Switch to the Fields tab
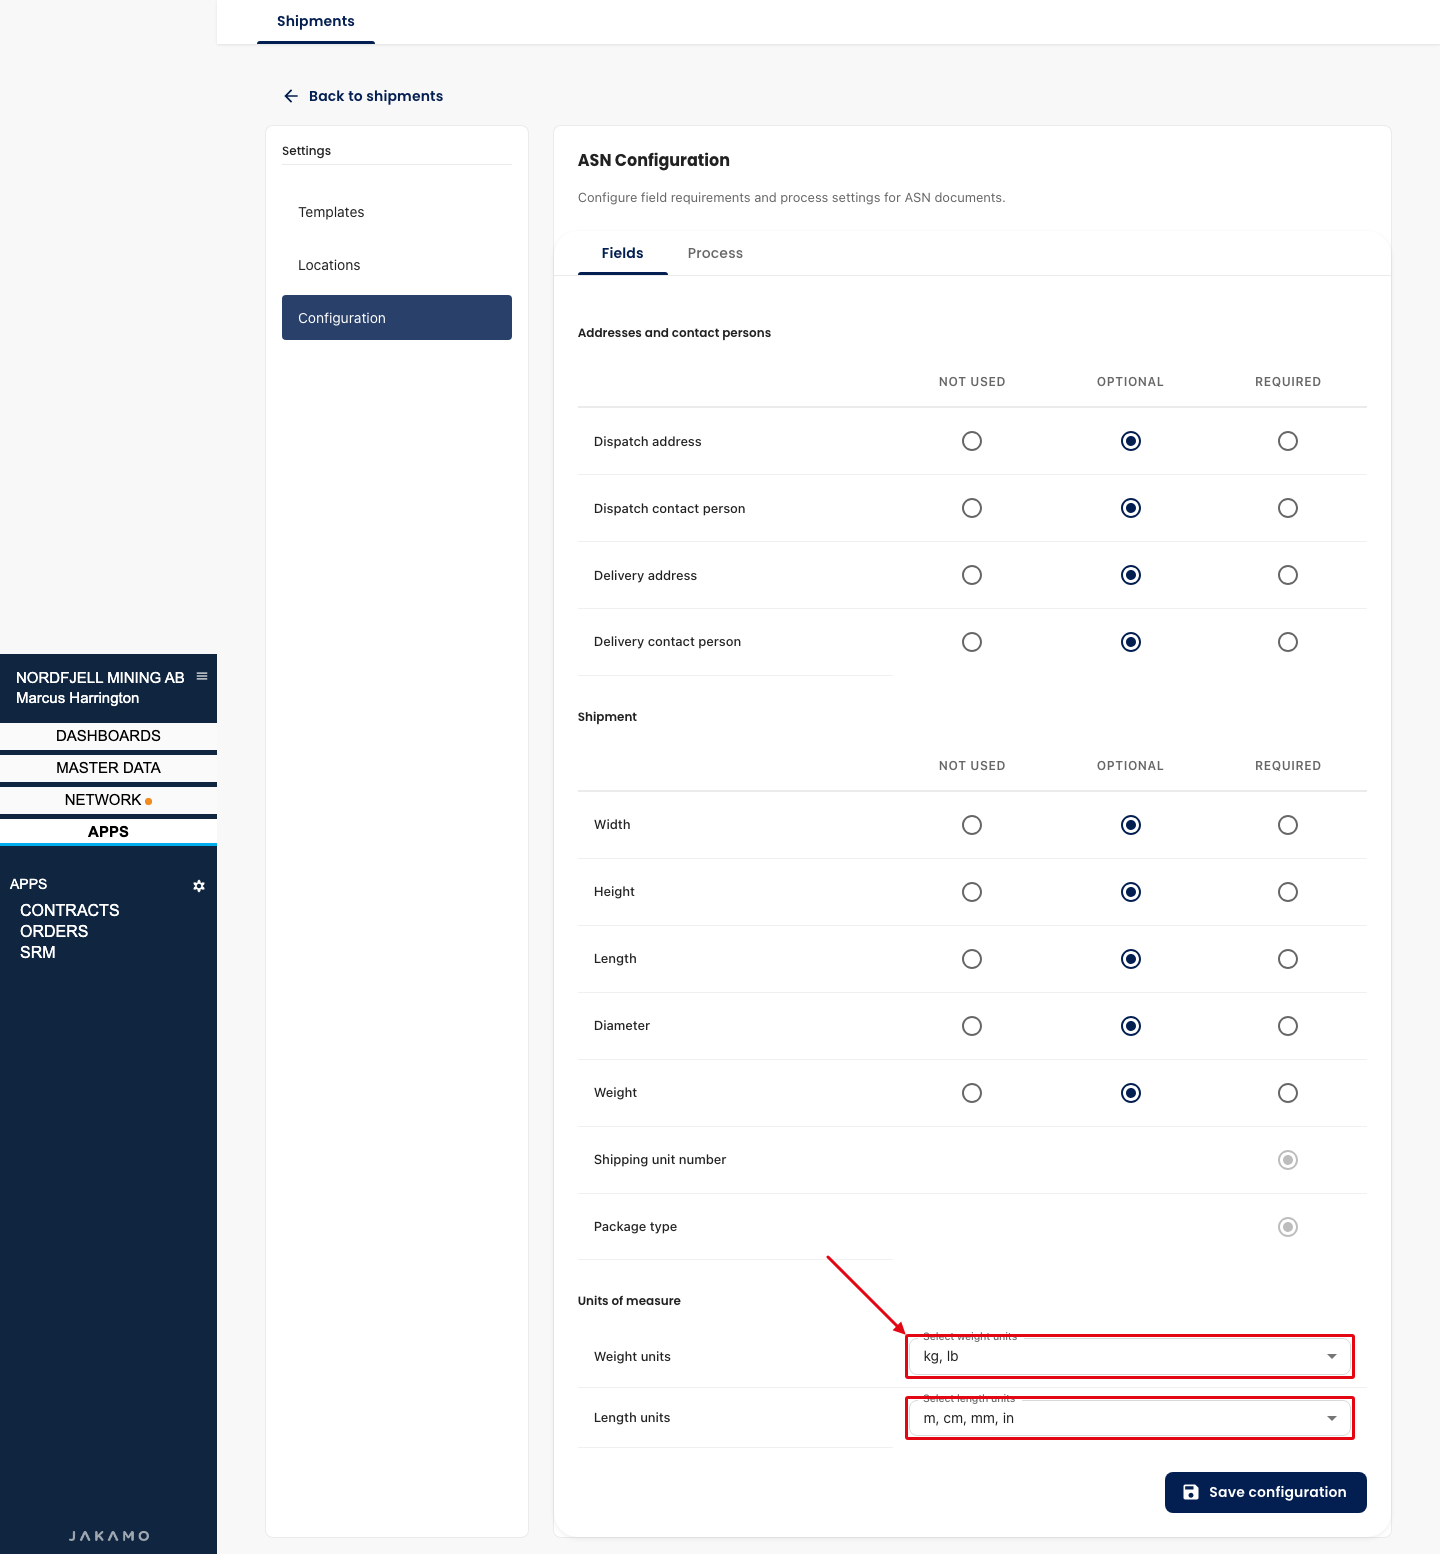This screenshot has width=1440, height=1554. [x=622, y=253]
